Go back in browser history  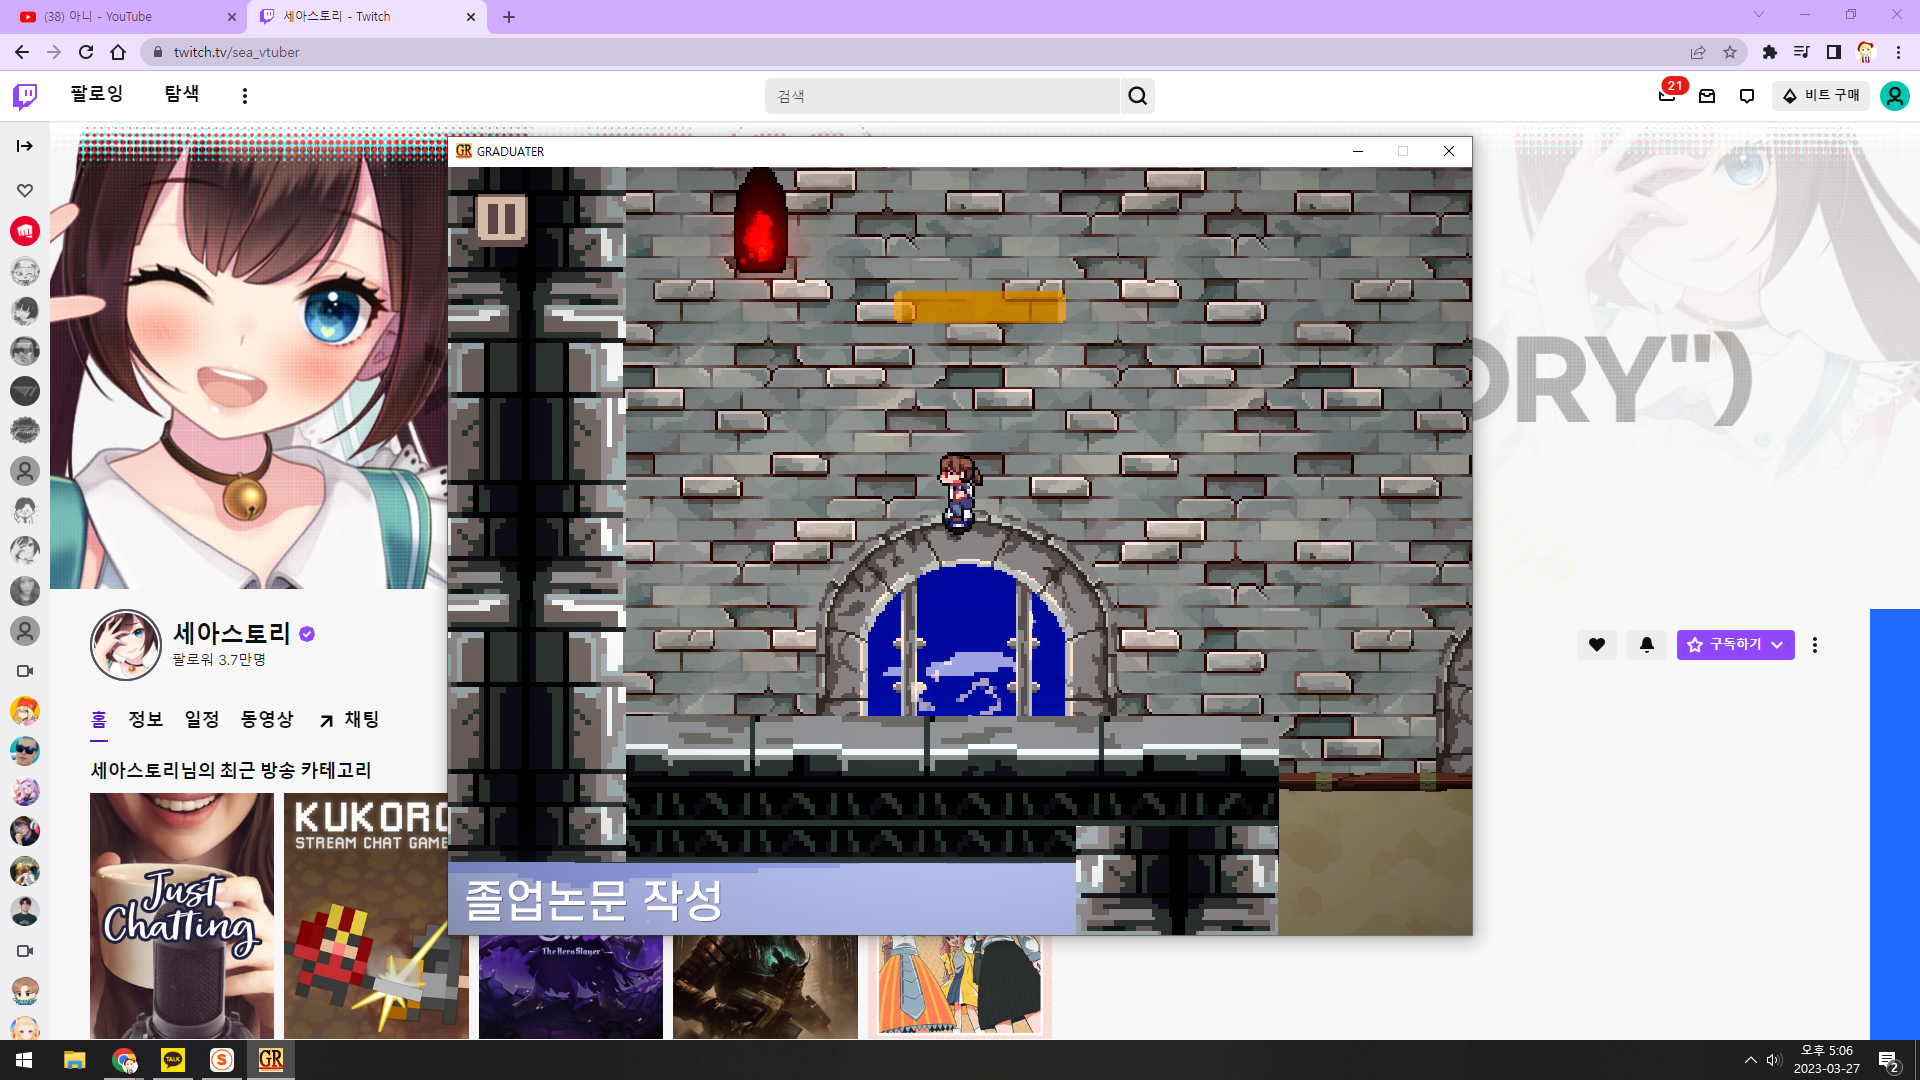[22, 52]
